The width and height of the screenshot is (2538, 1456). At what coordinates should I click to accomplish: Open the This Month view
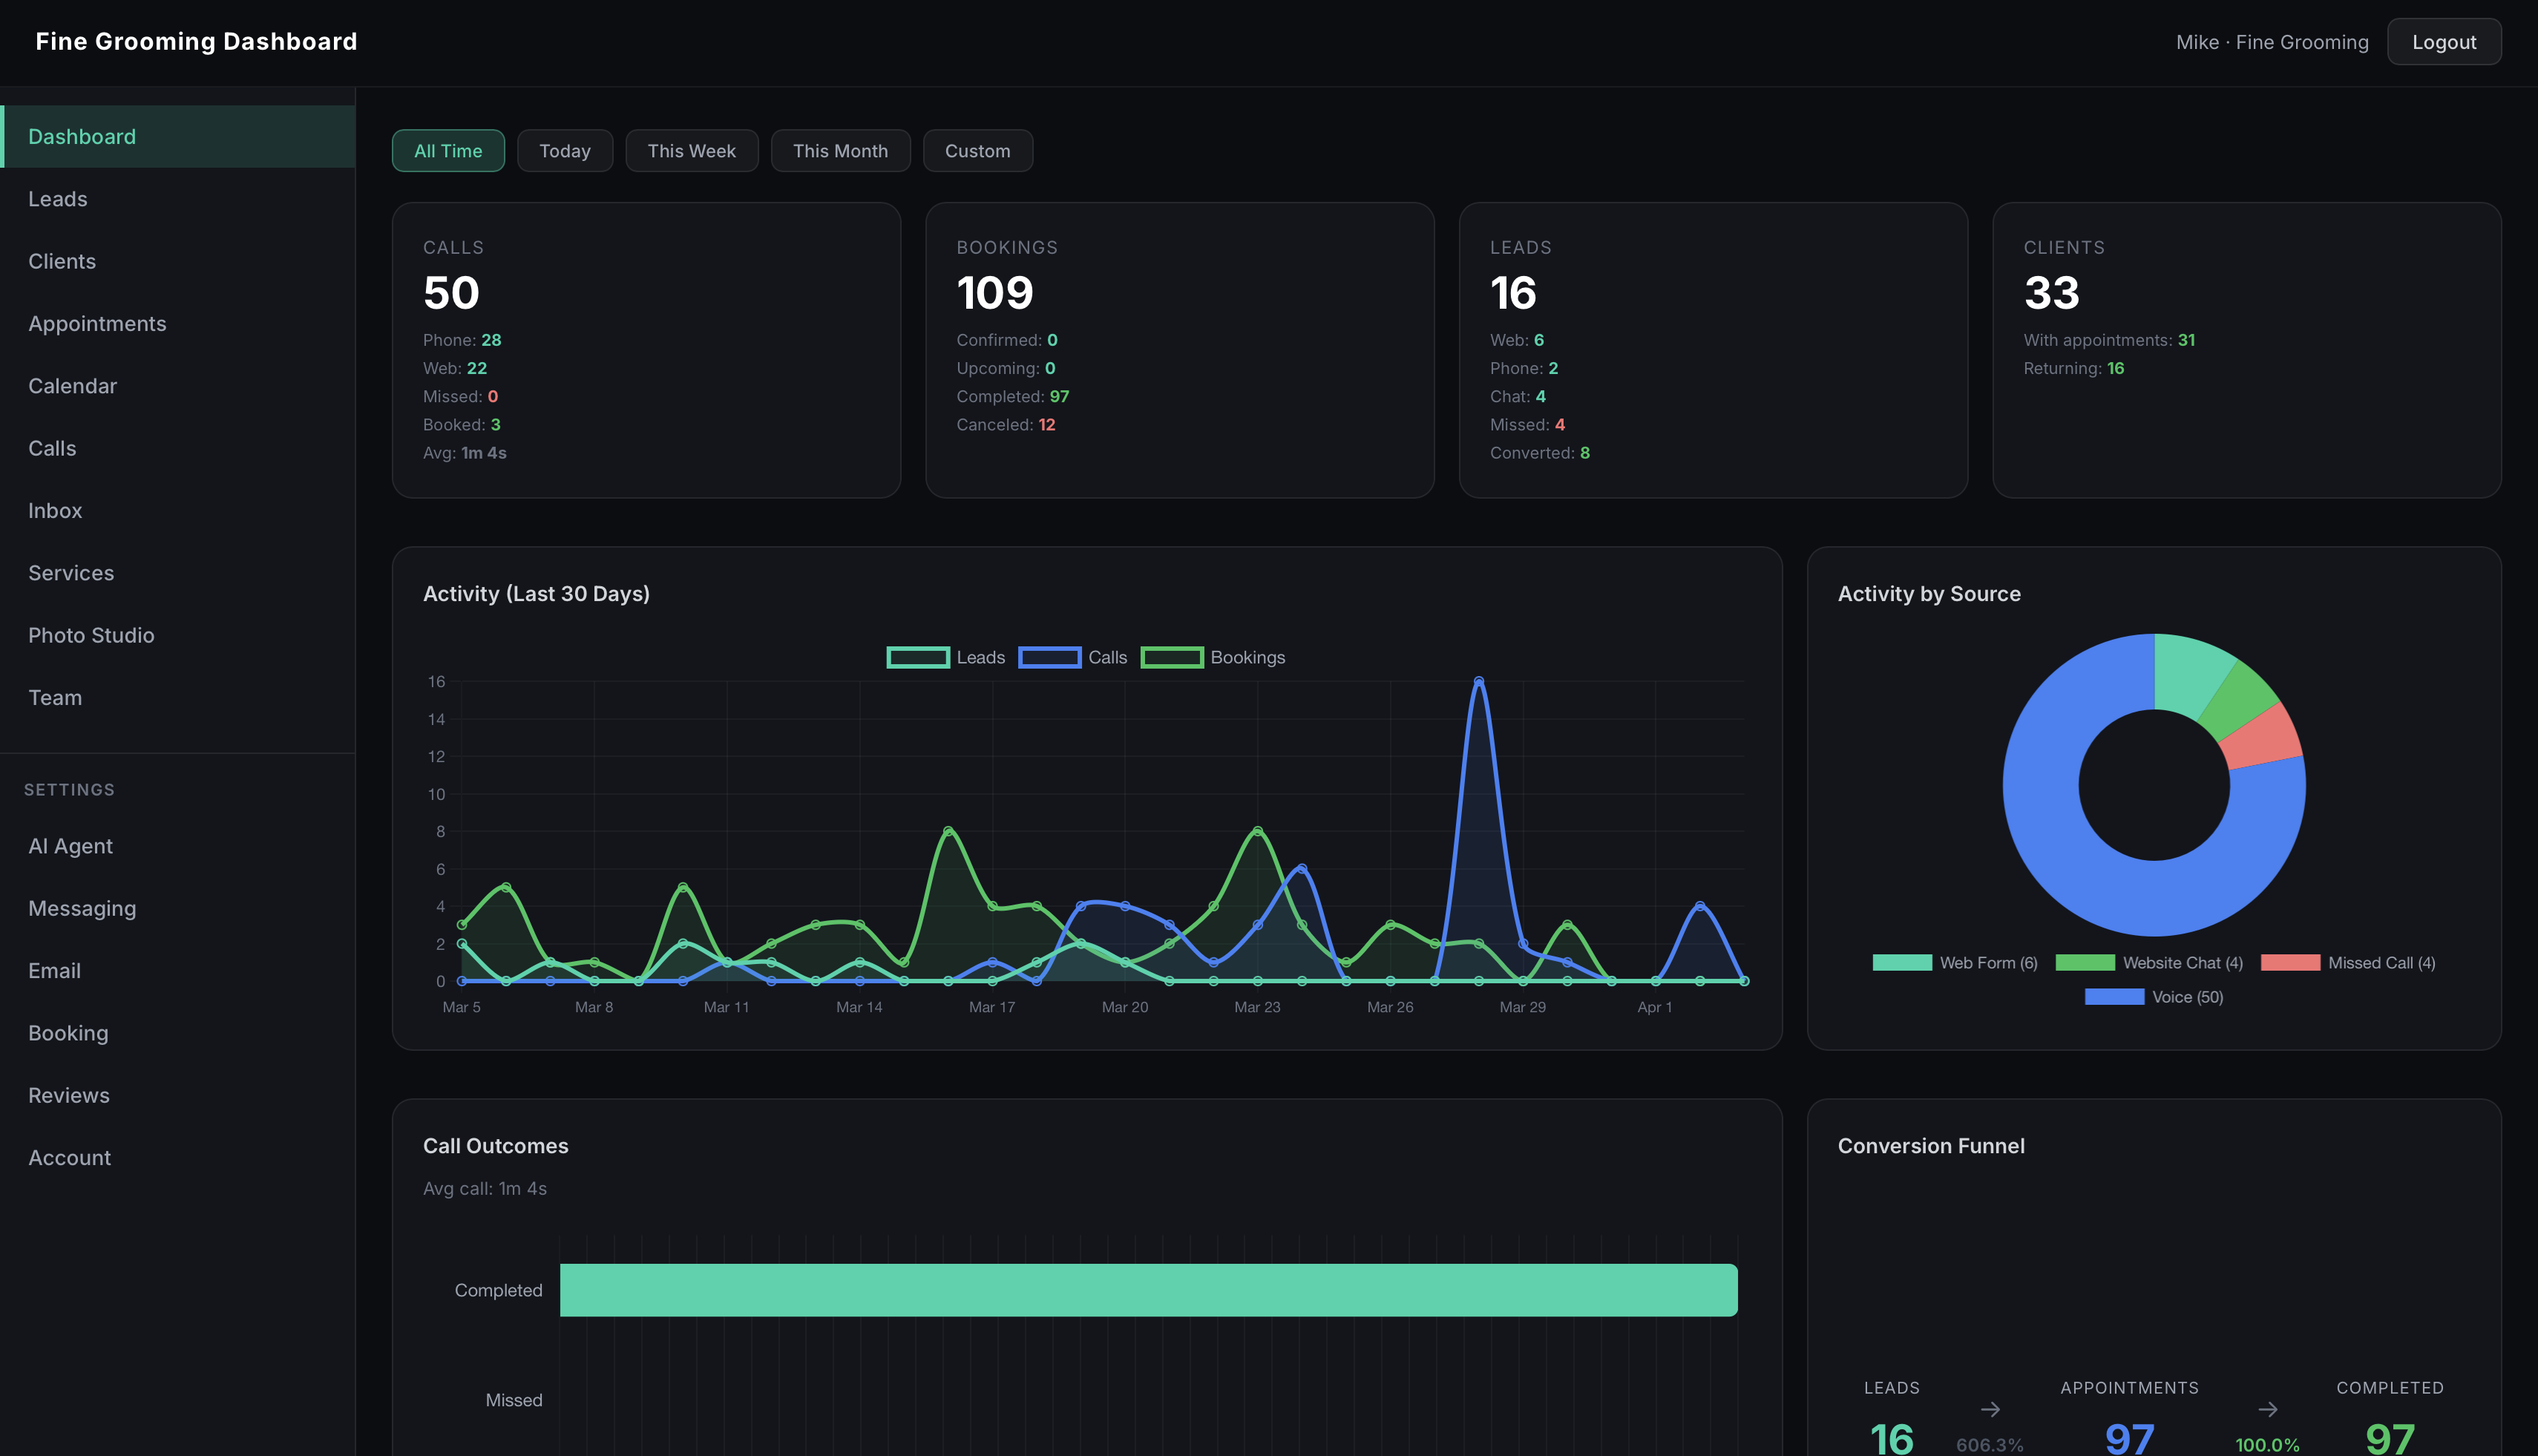[x=840, y=150]
